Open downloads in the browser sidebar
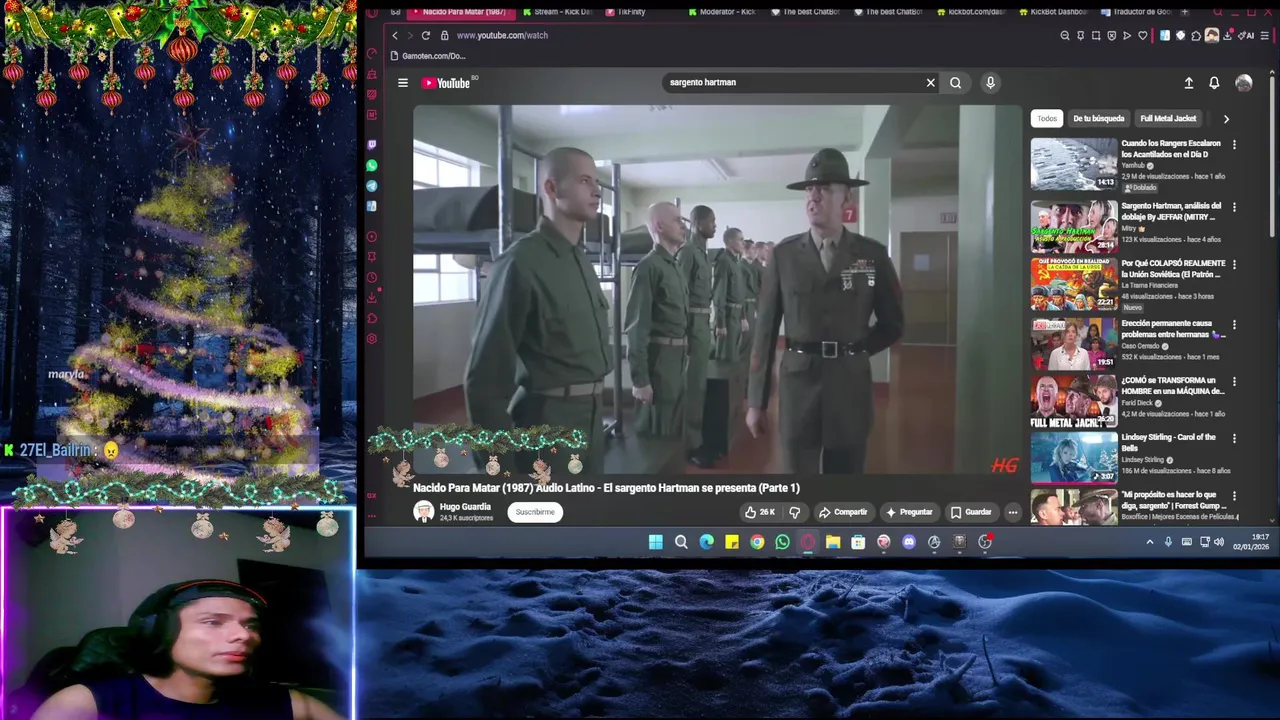The image size is (1280, 720). point(372,297)
